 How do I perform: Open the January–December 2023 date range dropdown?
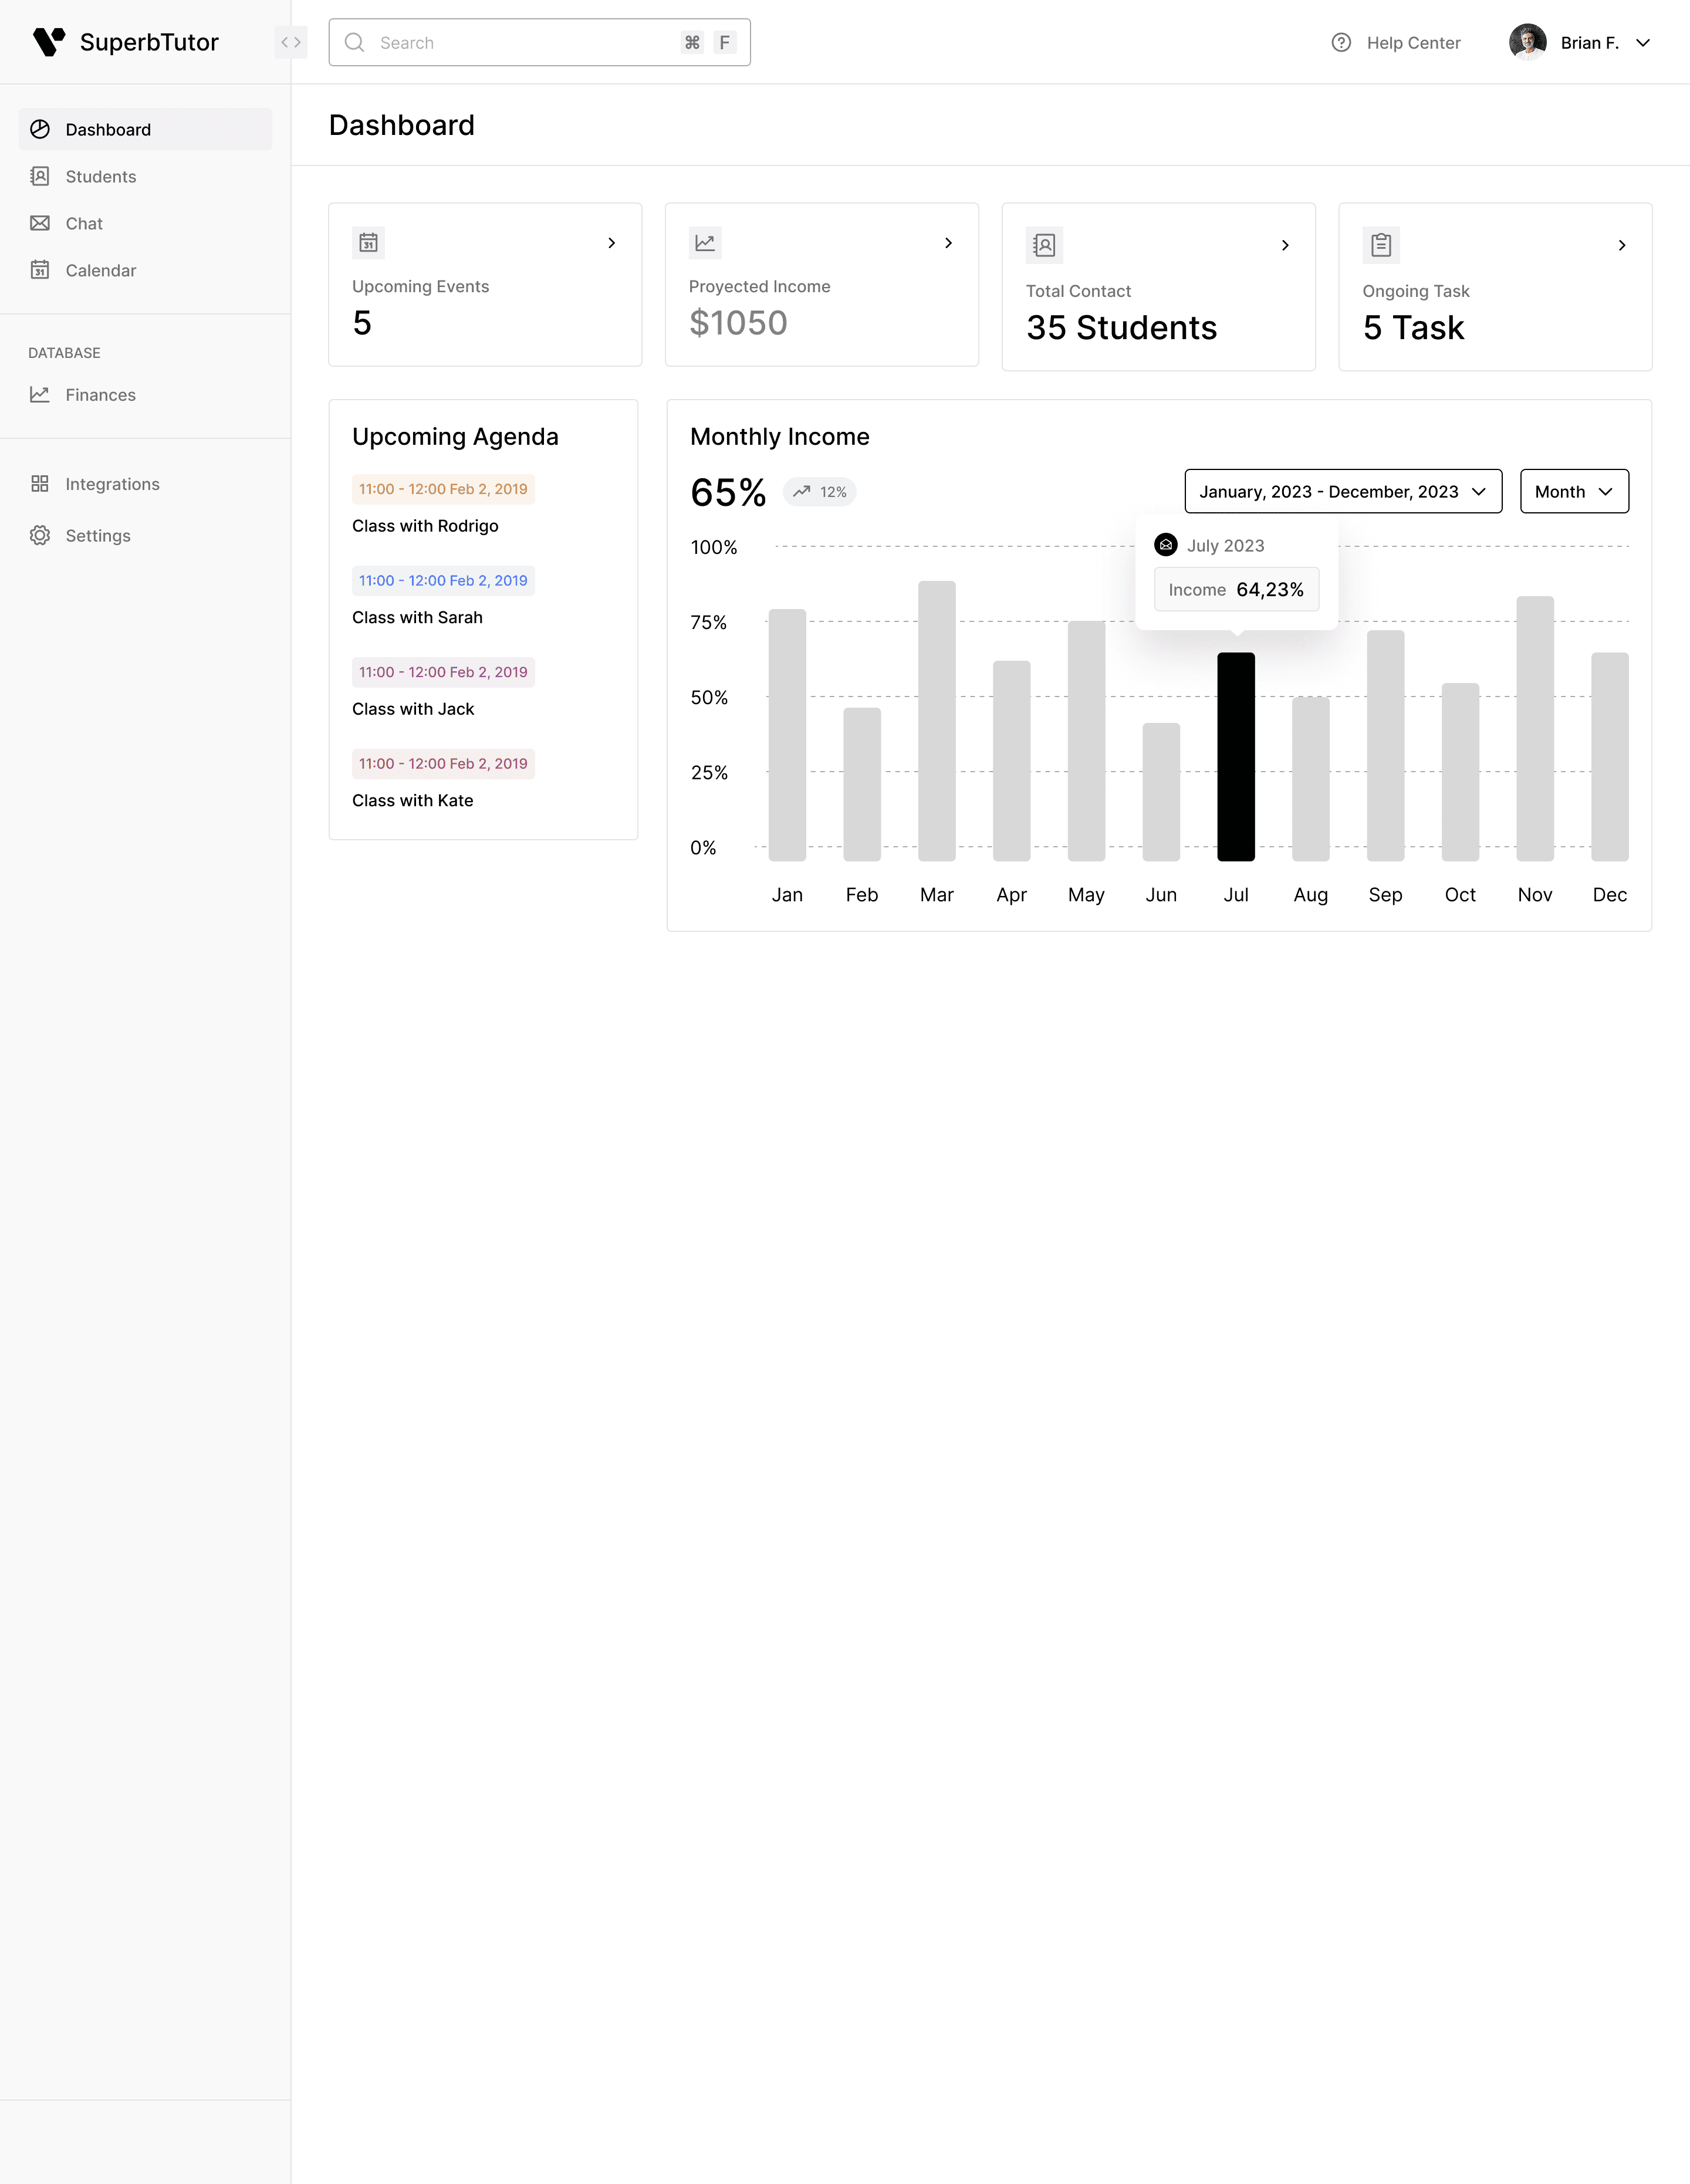(x=1343, y=491)
